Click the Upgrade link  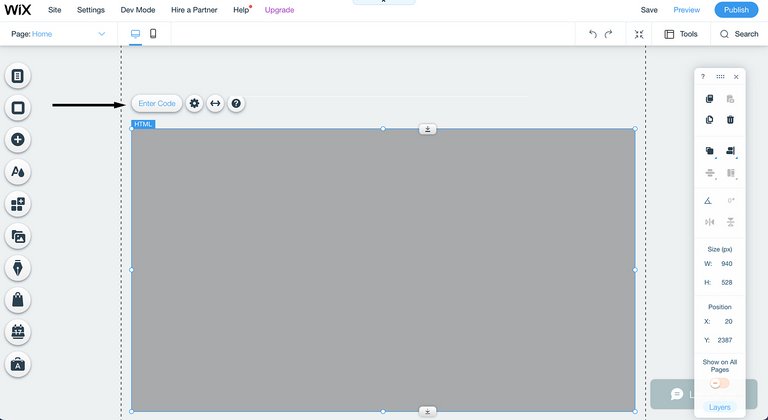(x=279, y=10)
